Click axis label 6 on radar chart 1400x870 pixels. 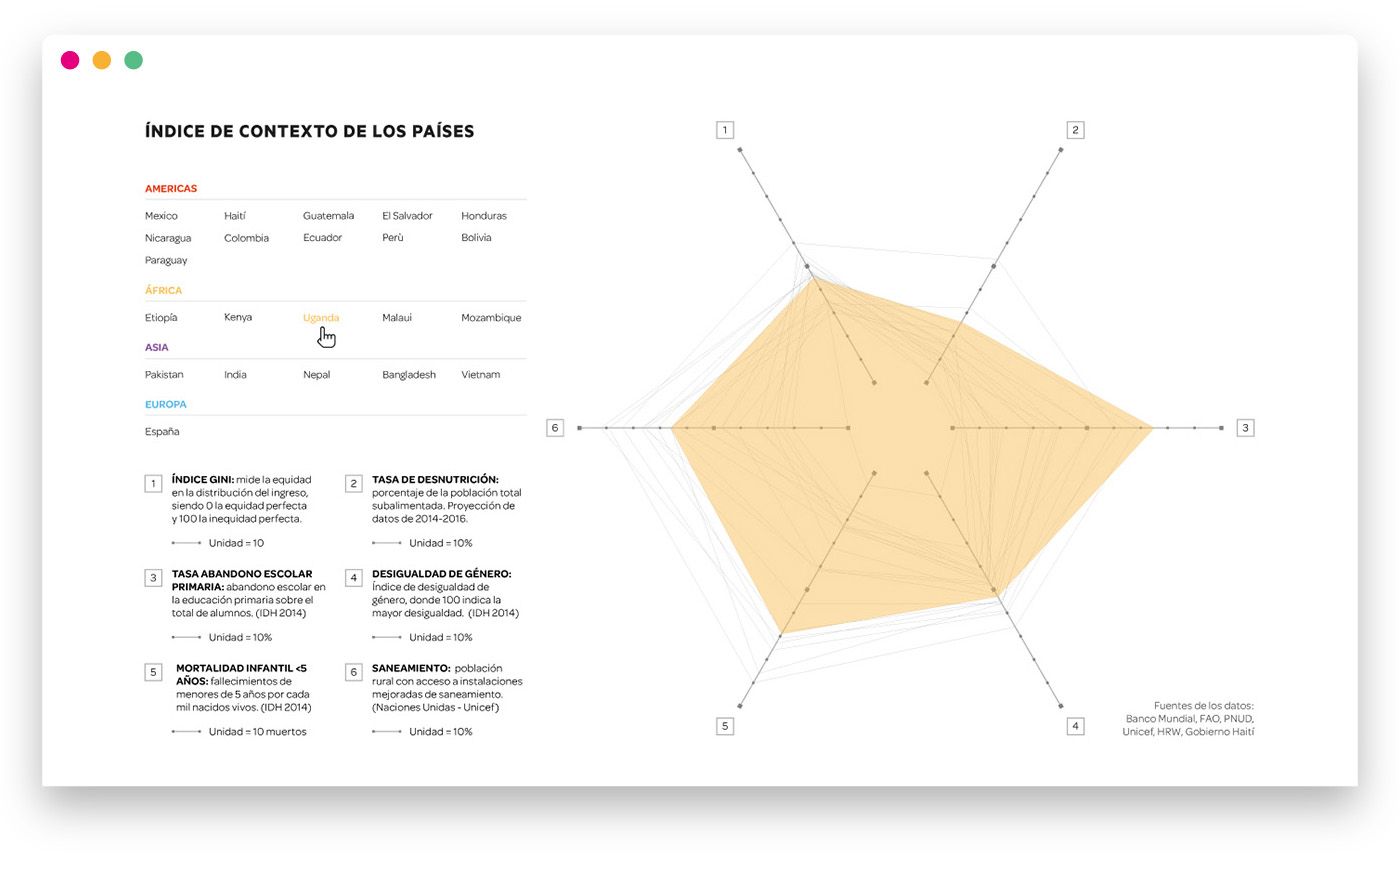[555, 428]
